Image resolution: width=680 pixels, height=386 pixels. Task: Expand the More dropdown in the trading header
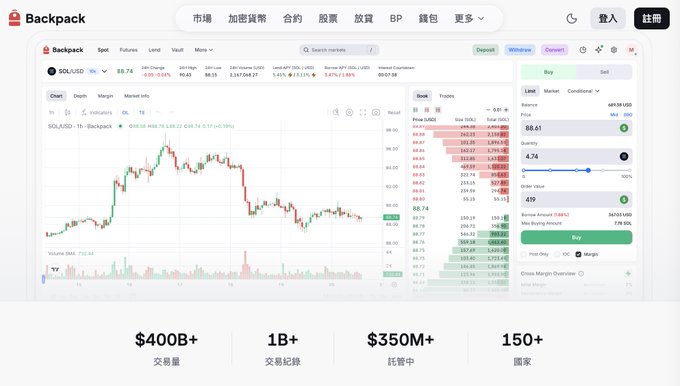click(x=203, y=50)
